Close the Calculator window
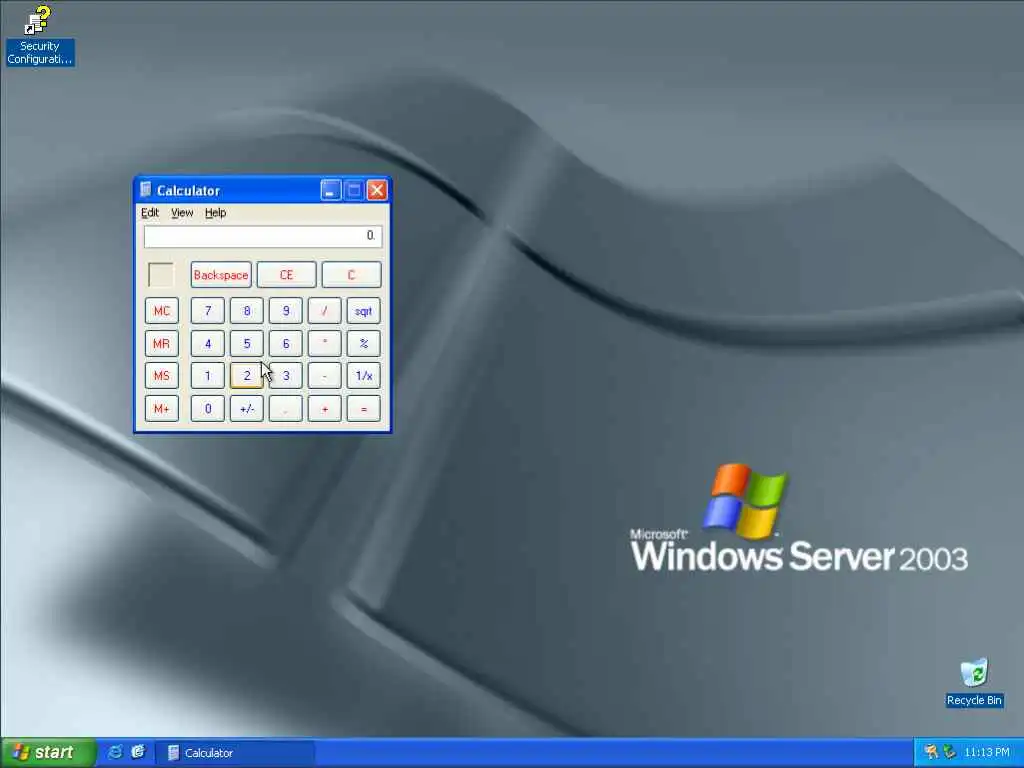The width and height of the screenshot is (1024, 768). pyautogui.click(x=377, y=190)
